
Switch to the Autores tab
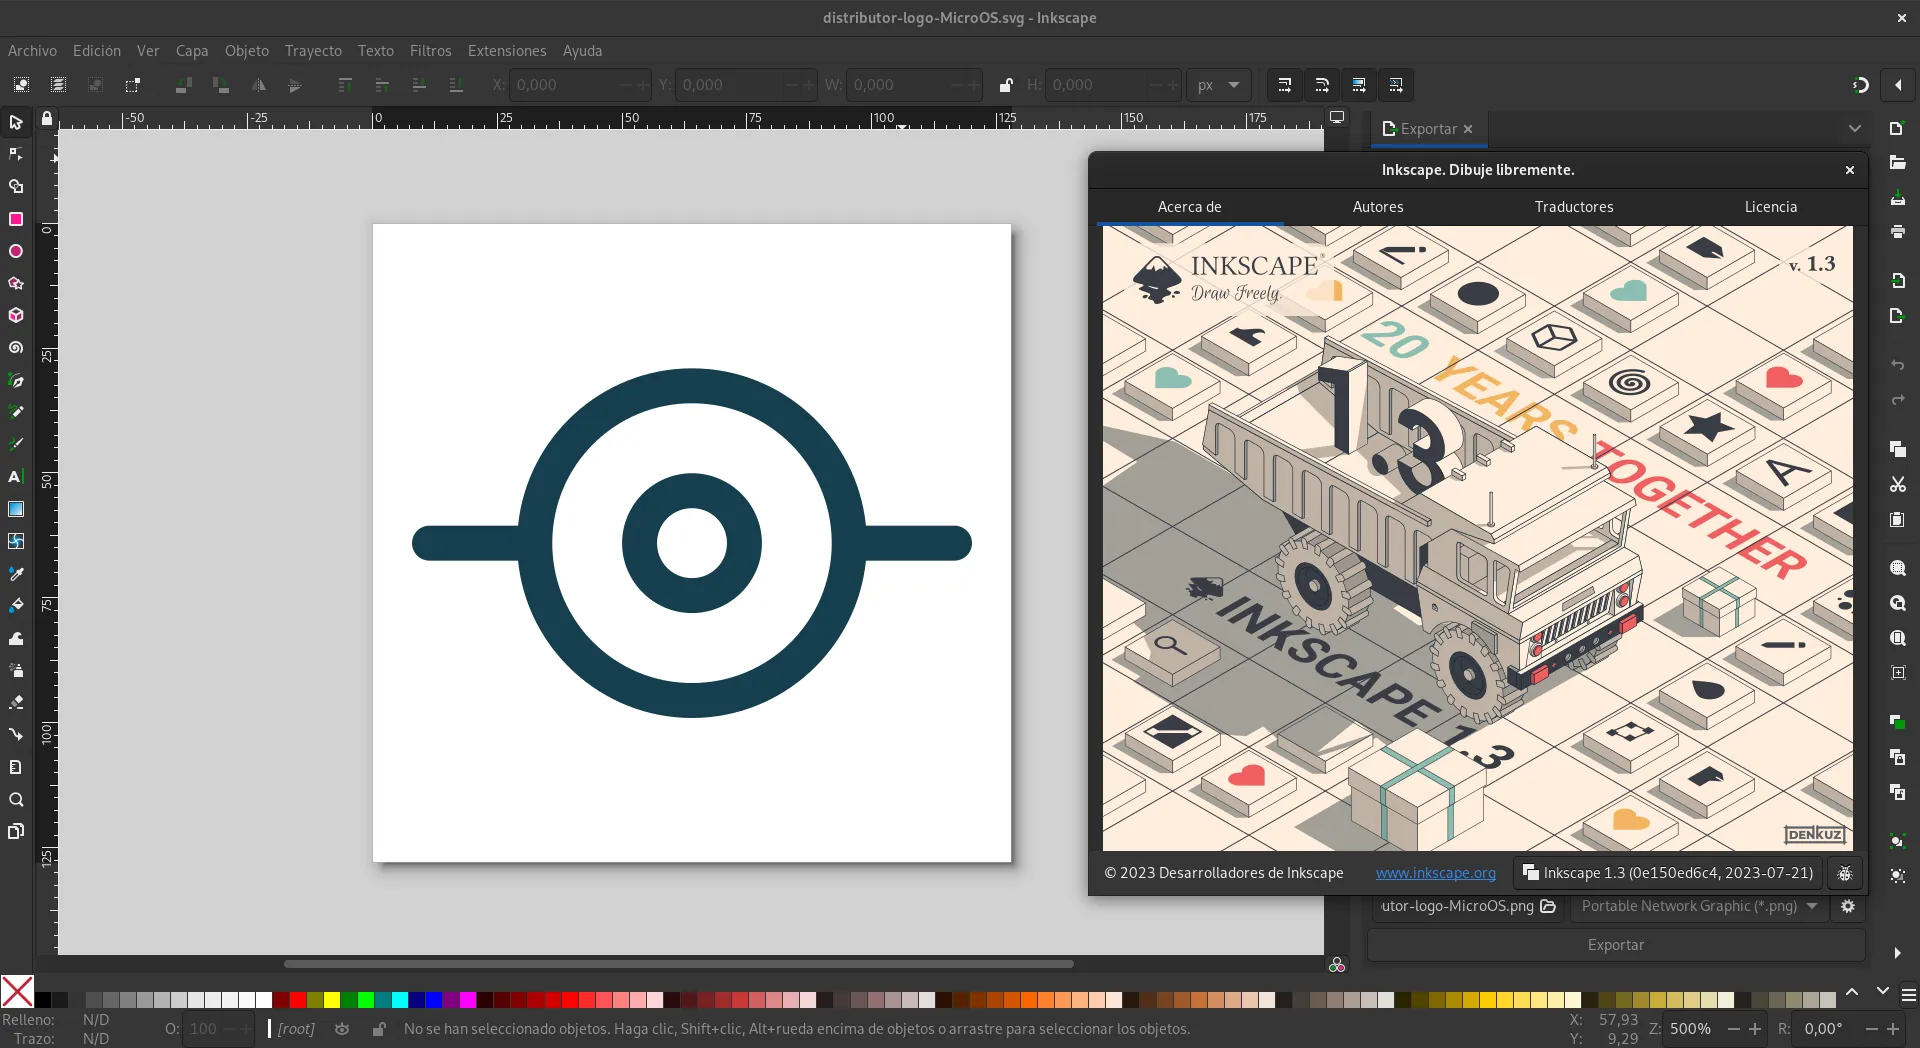[1378, 207]
